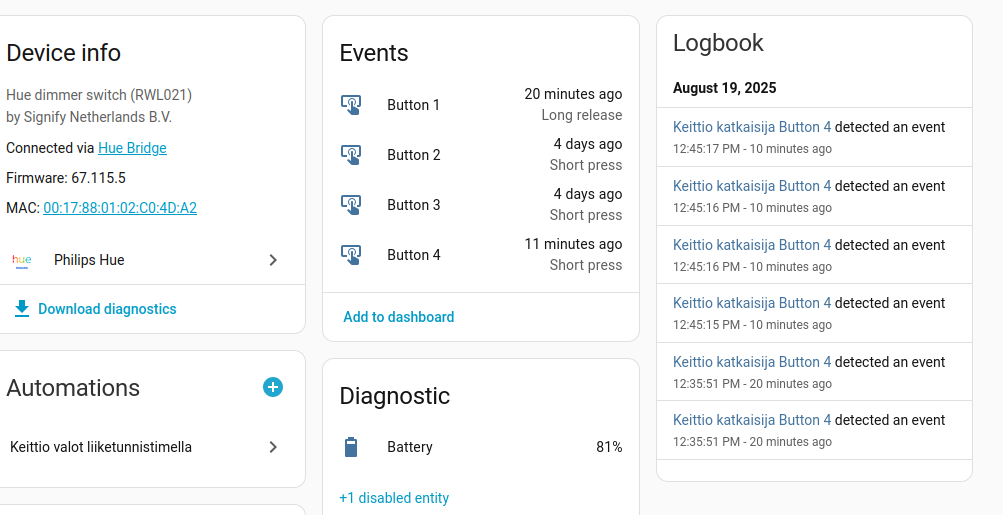
Task: Click the Button 4 event icon
Action: pyautogui.click(x=351, y=255)
